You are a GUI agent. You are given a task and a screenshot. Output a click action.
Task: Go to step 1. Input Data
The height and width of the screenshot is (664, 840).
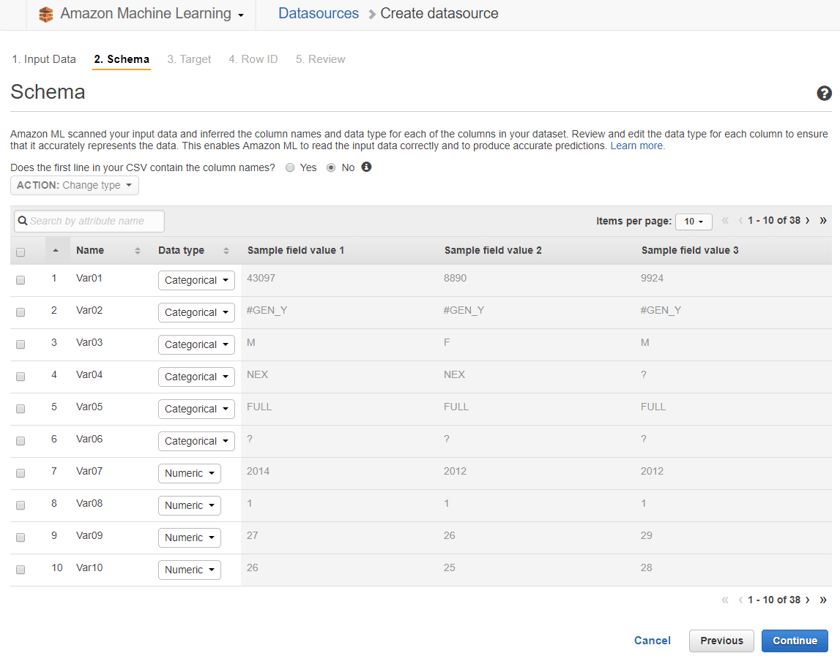click(x=44, y=59)
